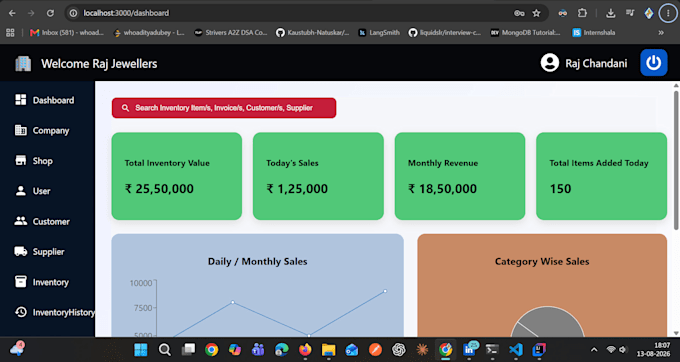This screenshot has height=362, width=680.
Task: View site information icon beside URL
Action: [73, 13]
